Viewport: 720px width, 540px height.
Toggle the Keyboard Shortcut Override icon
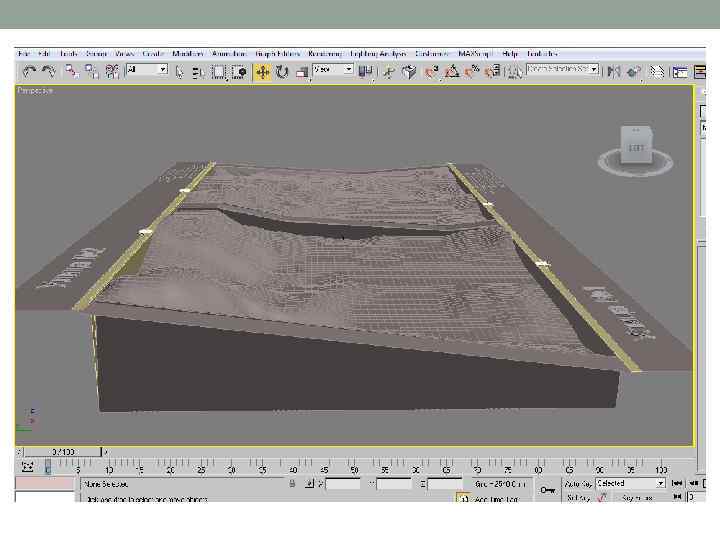point(409,72)
